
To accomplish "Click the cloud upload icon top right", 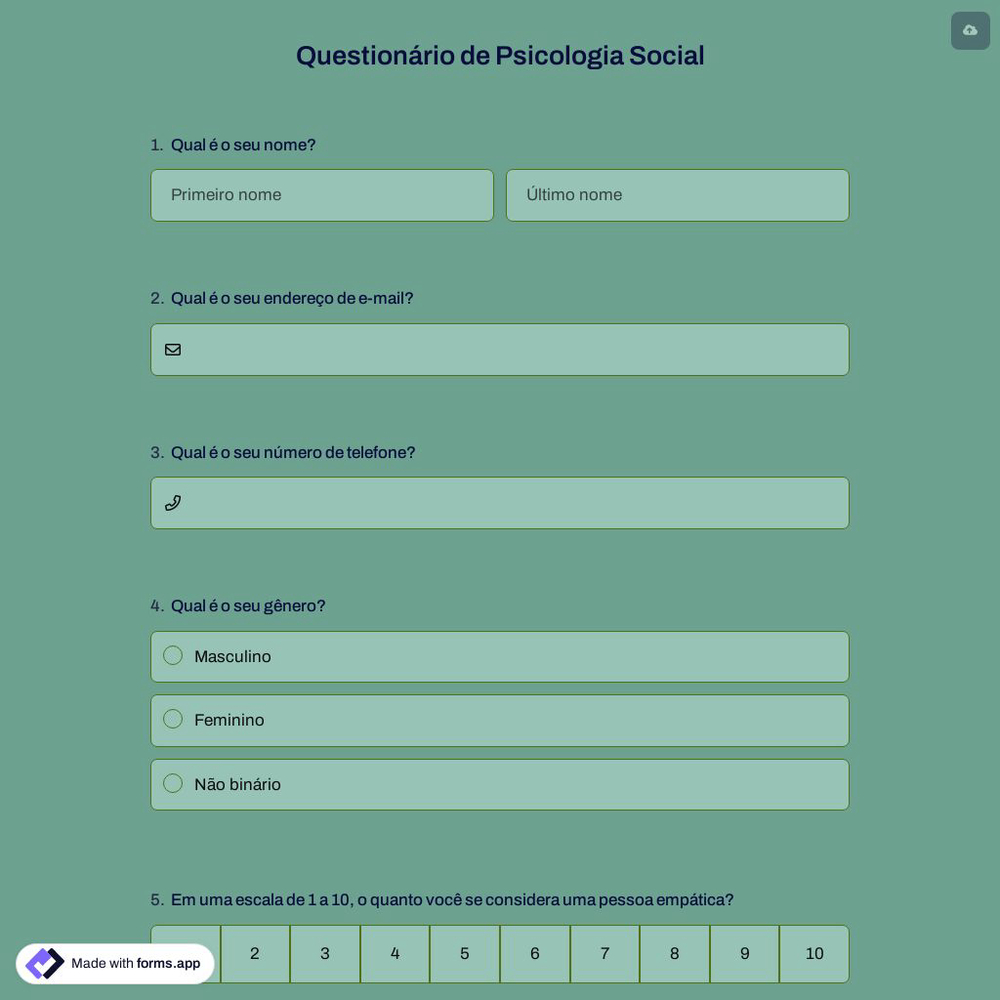I will point(969,29).
